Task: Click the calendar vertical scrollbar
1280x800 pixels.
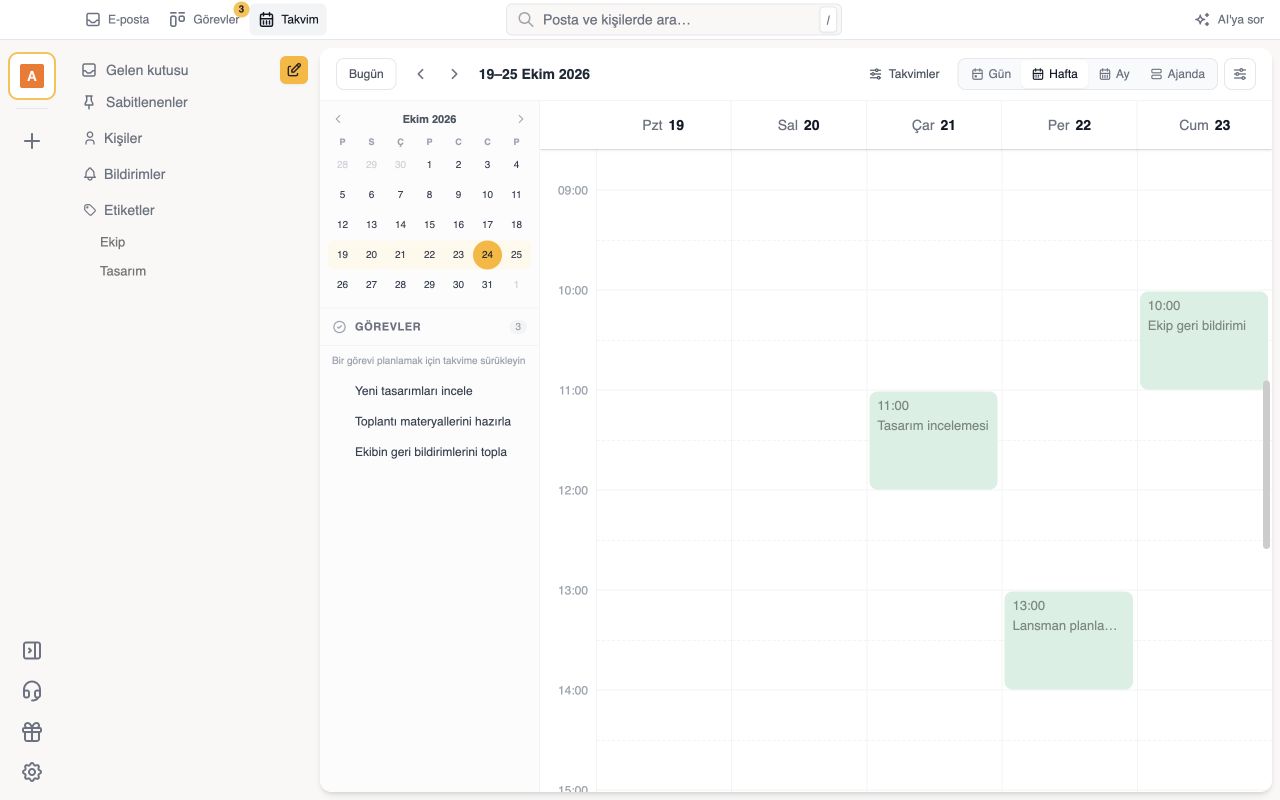Action: [x=1266, y=465]
